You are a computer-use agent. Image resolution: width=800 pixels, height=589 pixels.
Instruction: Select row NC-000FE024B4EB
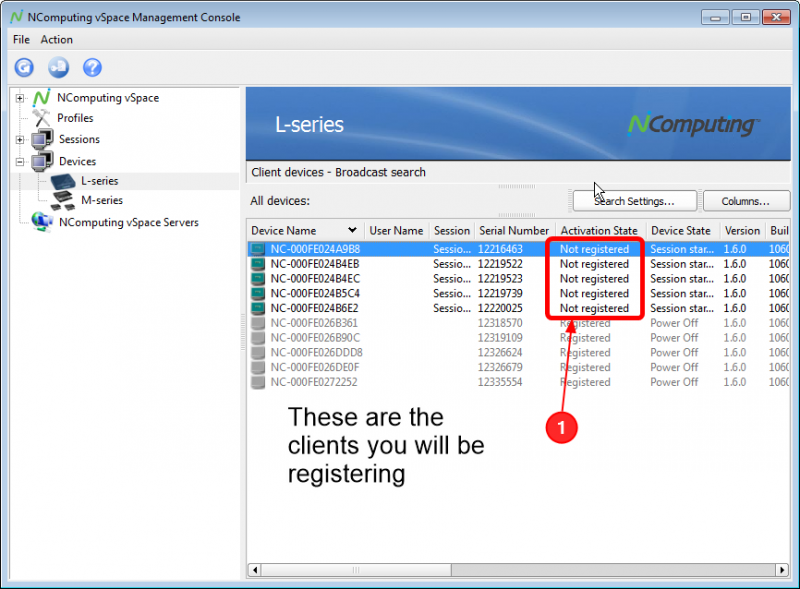click(x=518, y=264)
